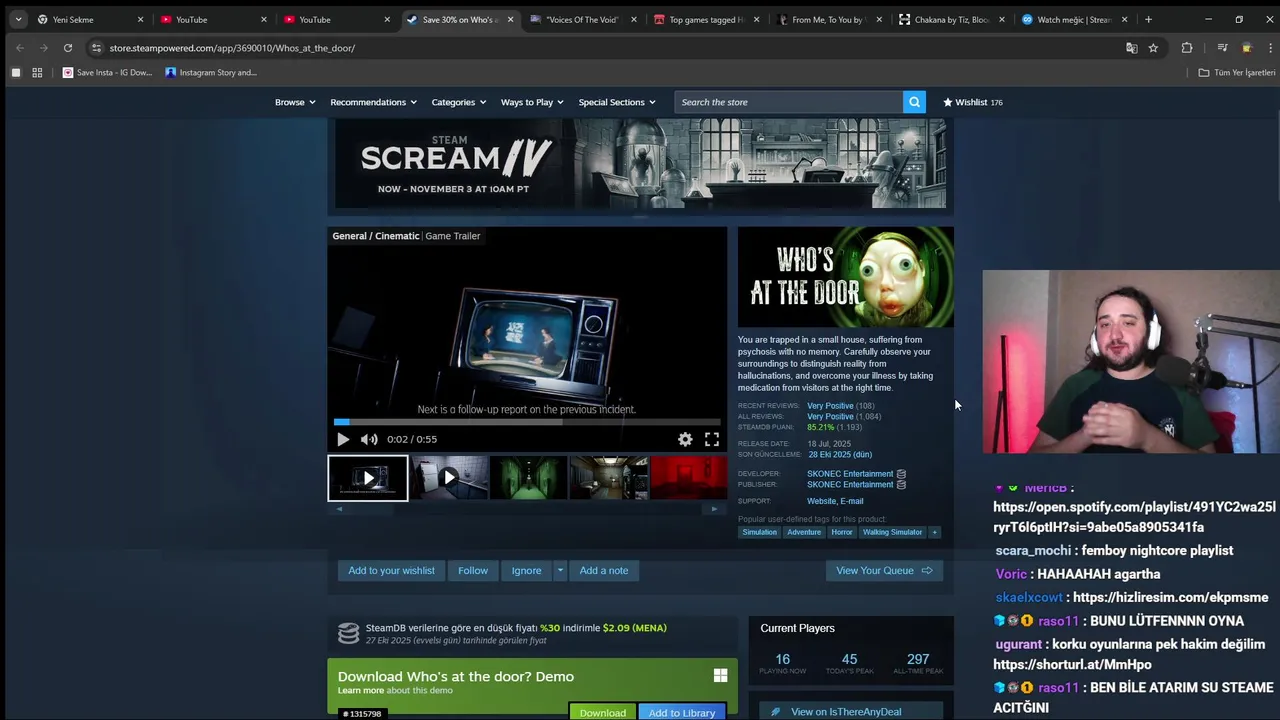This screenshot has height=720, width=1280.
Task: Open the apps grid icon in bookmarks bar
Action: tap(37, 72)
